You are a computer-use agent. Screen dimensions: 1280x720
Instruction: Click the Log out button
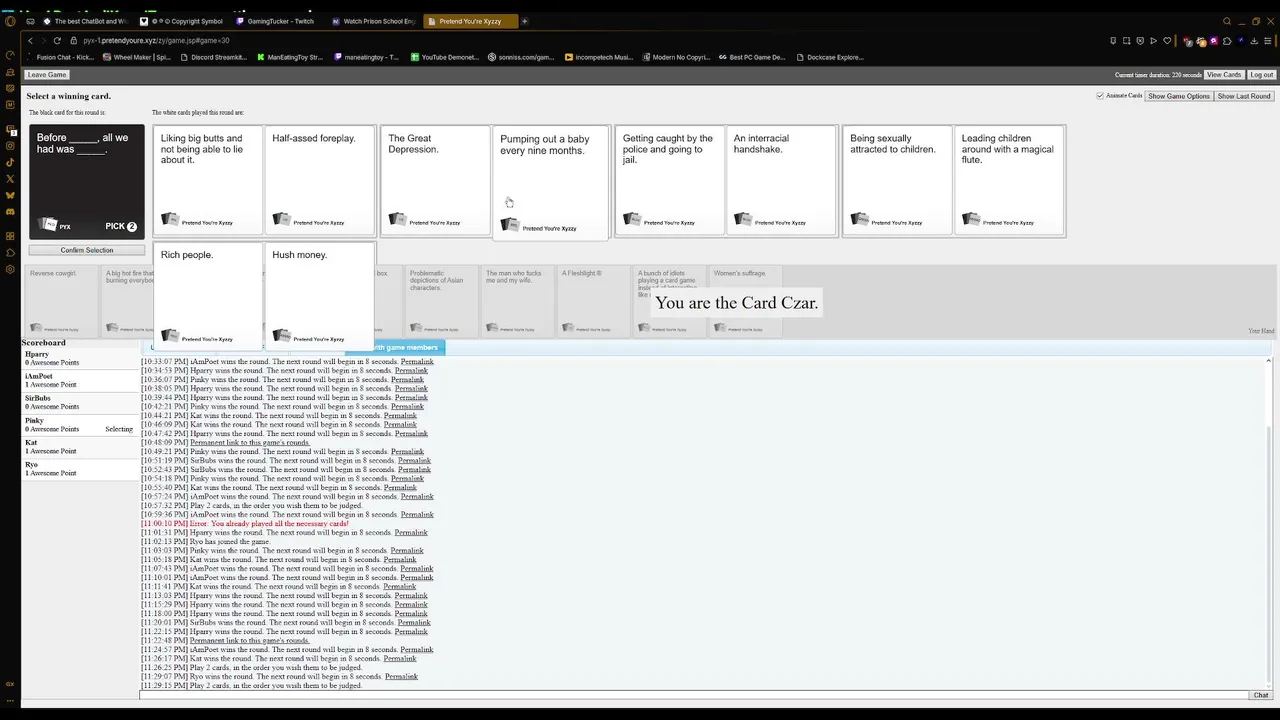(x=1262, y=75)
